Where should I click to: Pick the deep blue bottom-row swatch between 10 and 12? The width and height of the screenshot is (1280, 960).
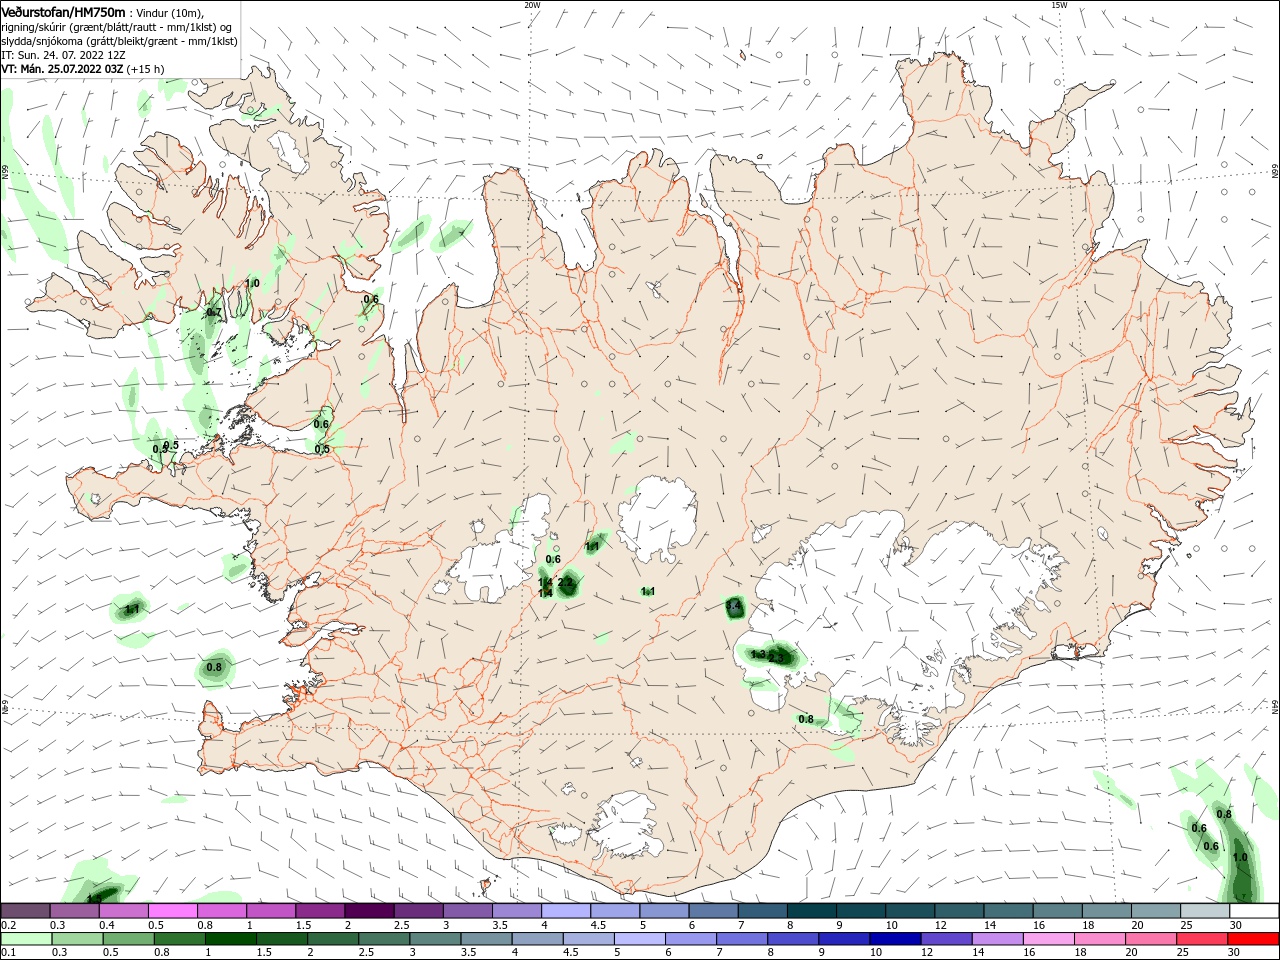point(894,939)
